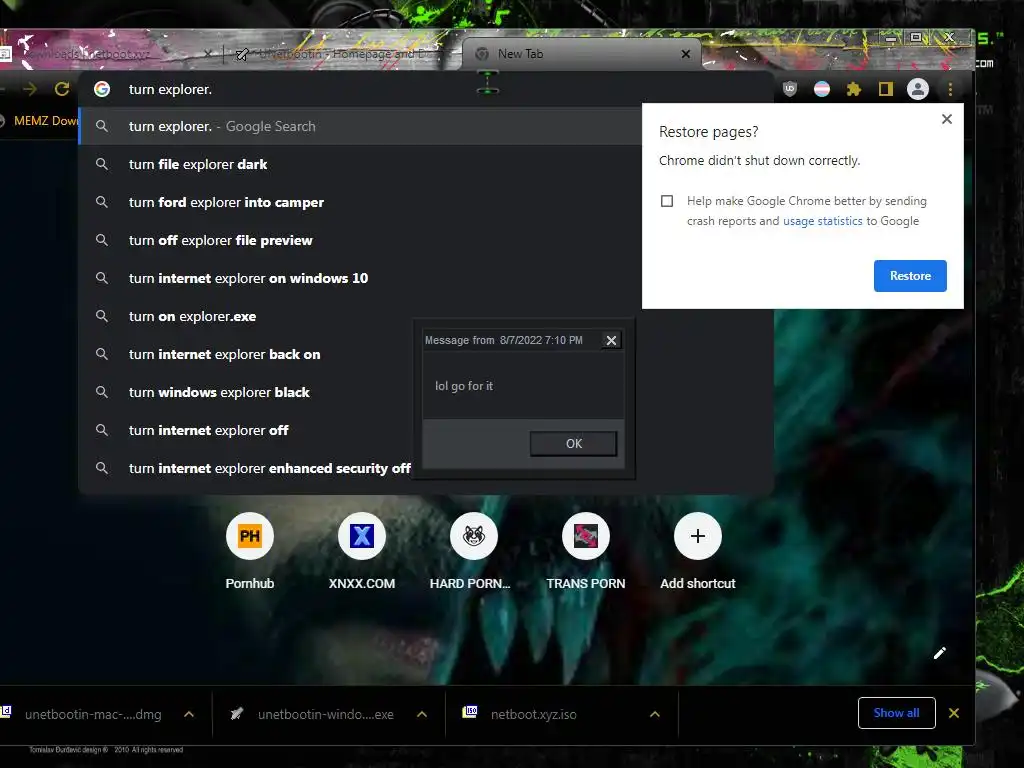
Task: Click the Restore button
Action: tap(910, 276)
